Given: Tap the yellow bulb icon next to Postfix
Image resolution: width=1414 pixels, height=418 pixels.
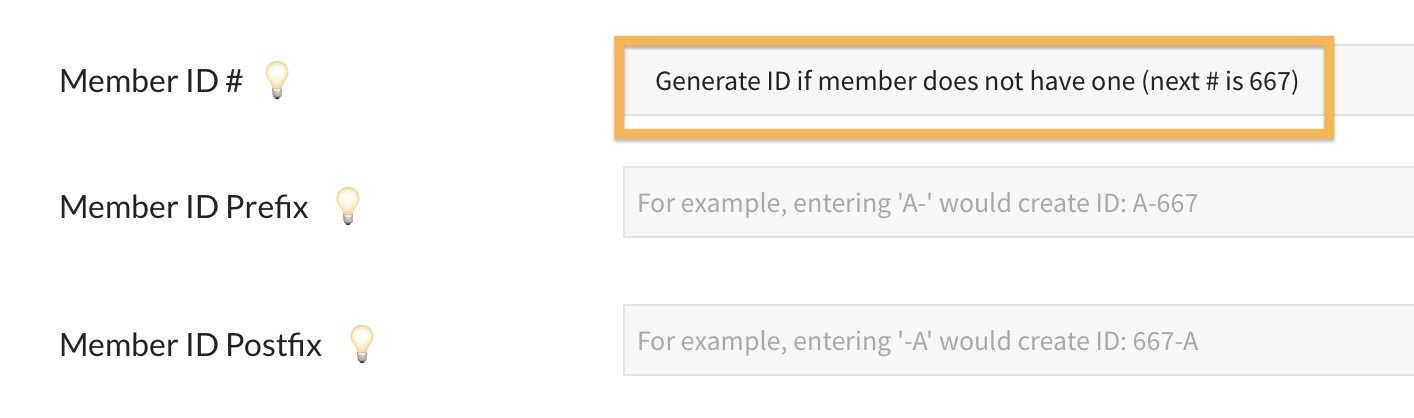Looking at the screenshot, I should pyautogui.click(x=360, y=344).
